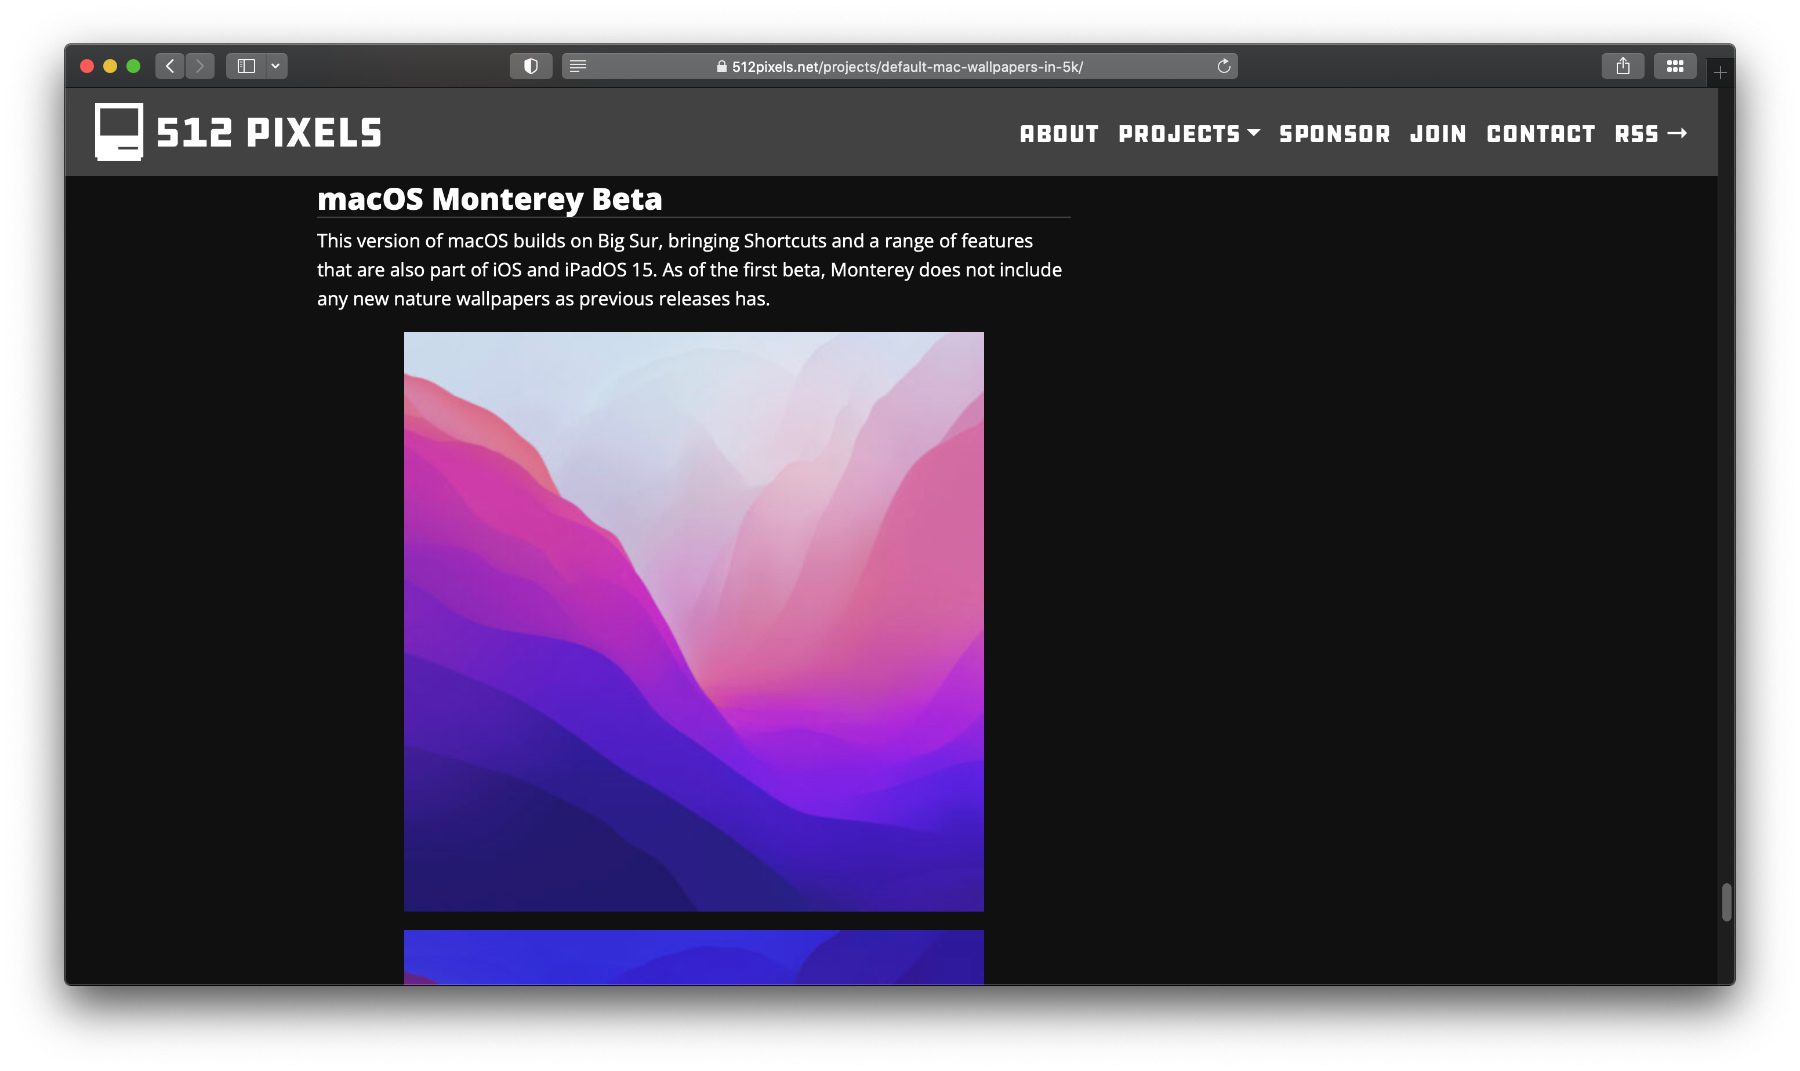1800x1071 pixels.
Task: Go back with Safari's back arrow
Action: point(170,66)
